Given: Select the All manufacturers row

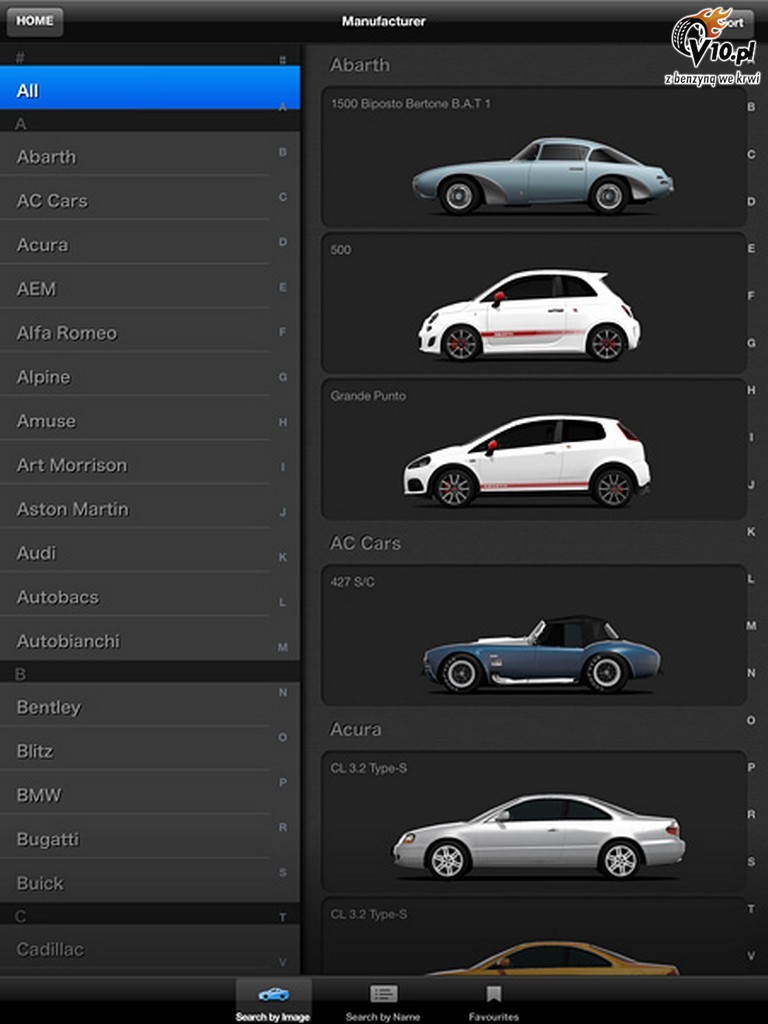Looking at the screenshot, I should tap(150, 88).
